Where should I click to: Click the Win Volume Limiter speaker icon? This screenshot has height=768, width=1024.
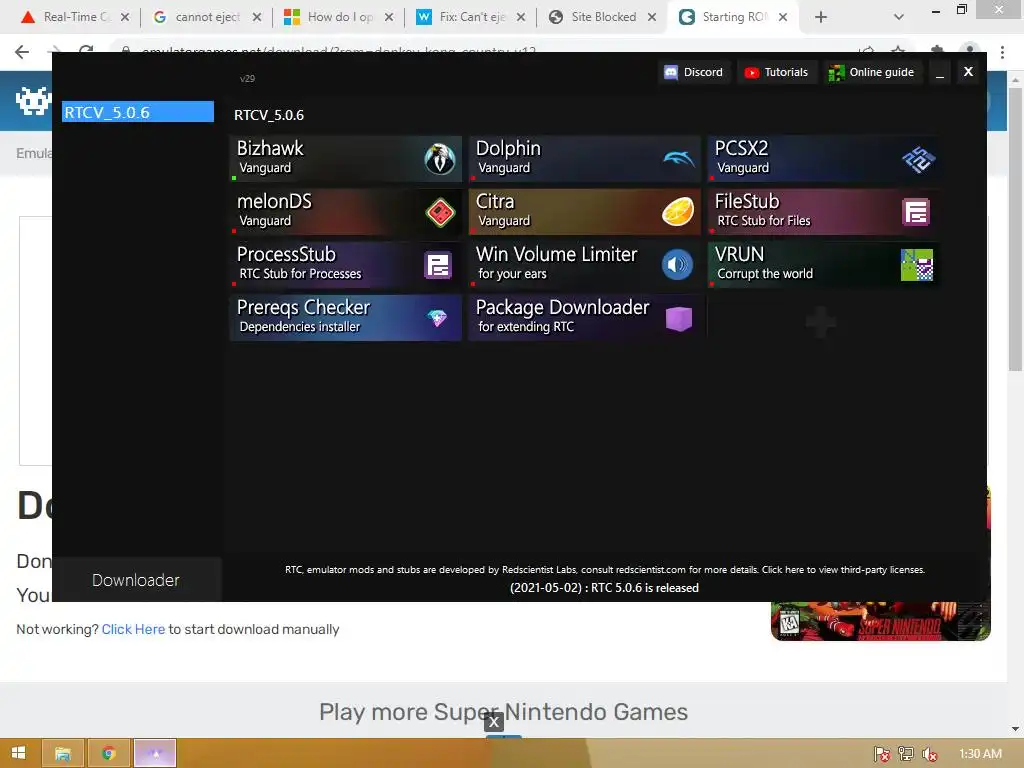677,264
